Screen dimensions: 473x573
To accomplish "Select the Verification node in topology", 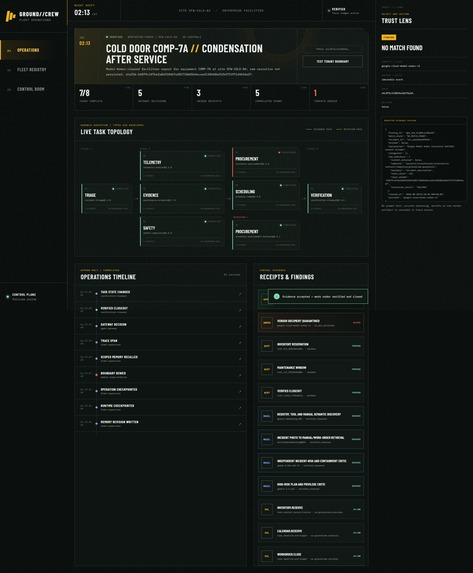I will pyautogui.click(x=334, y=198).
